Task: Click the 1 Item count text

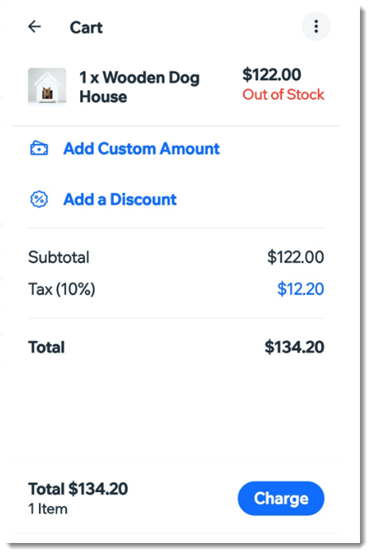Action: (48, 509)
